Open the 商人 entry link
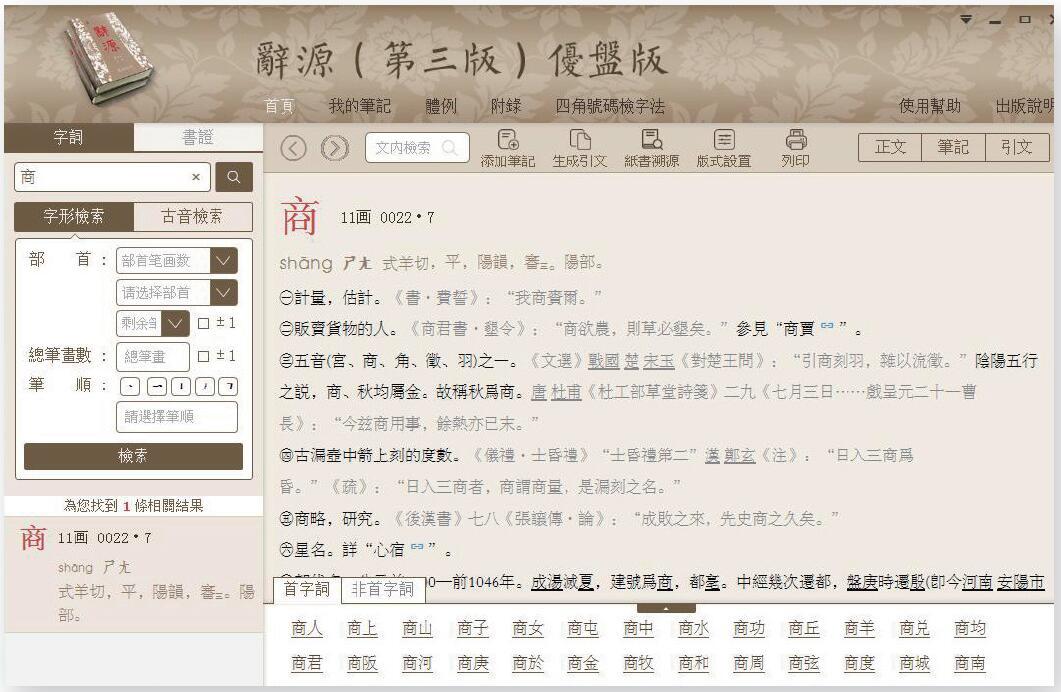Image resolution: width=1061 pixels, height=692 pixels. click(307, 628)
